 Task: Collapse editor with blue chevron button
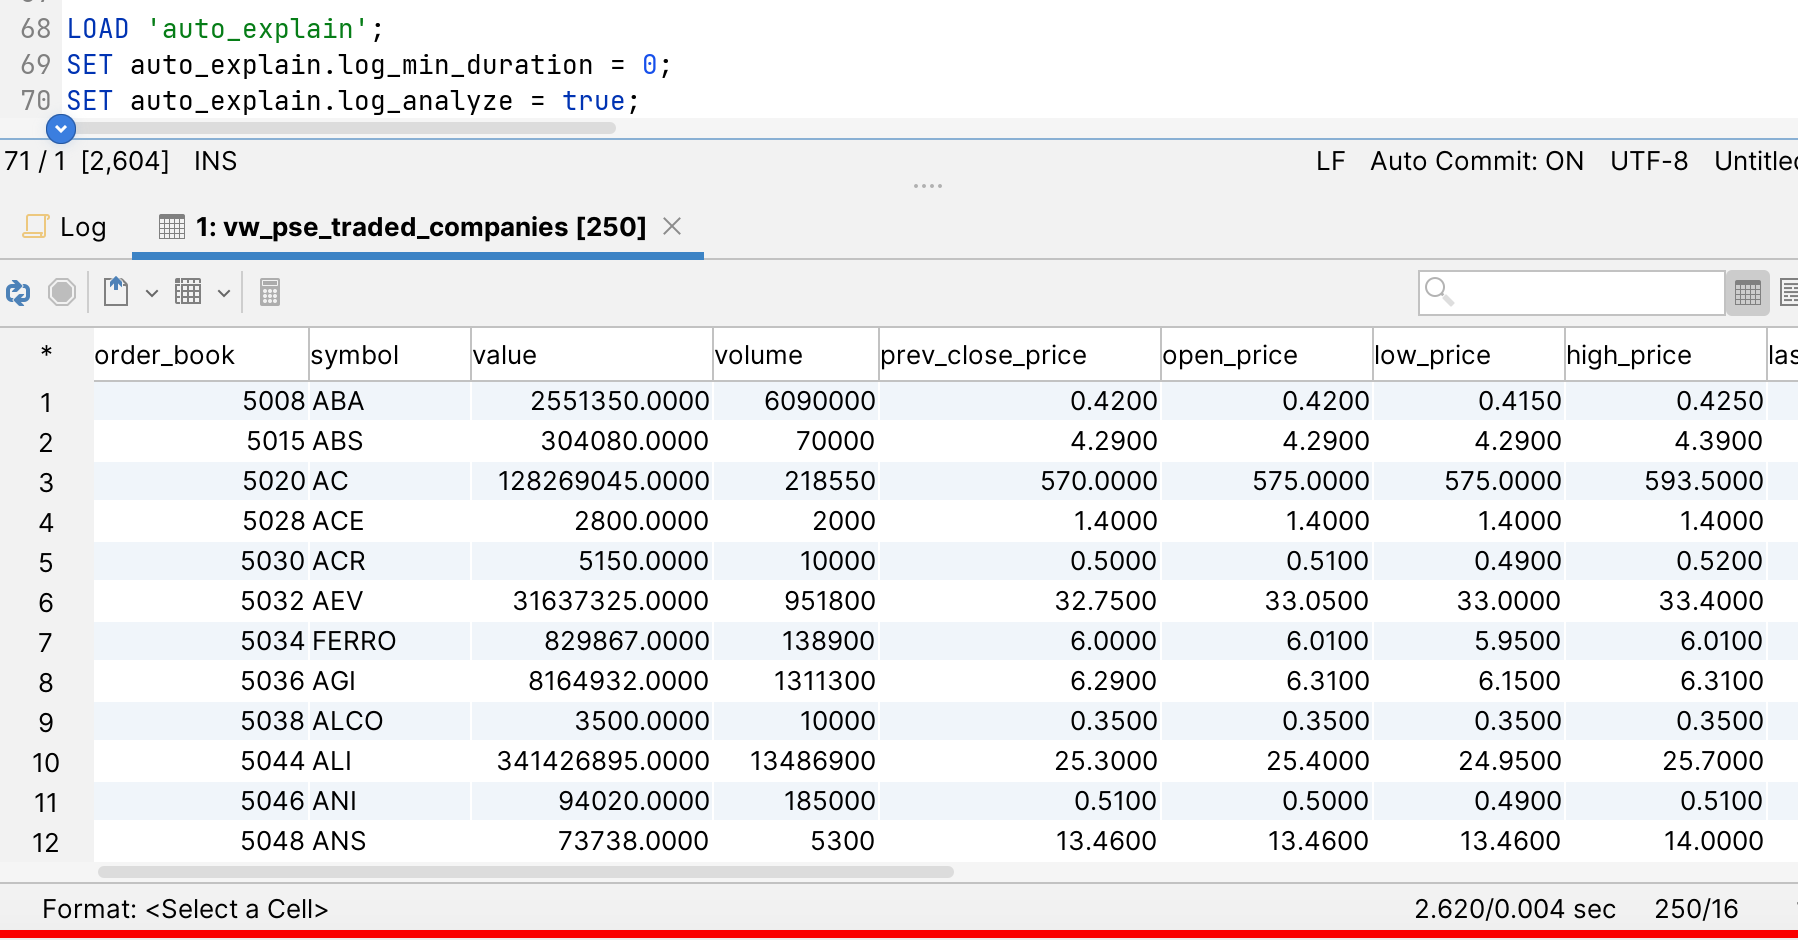pyautogui.click(x=61, y=129)
